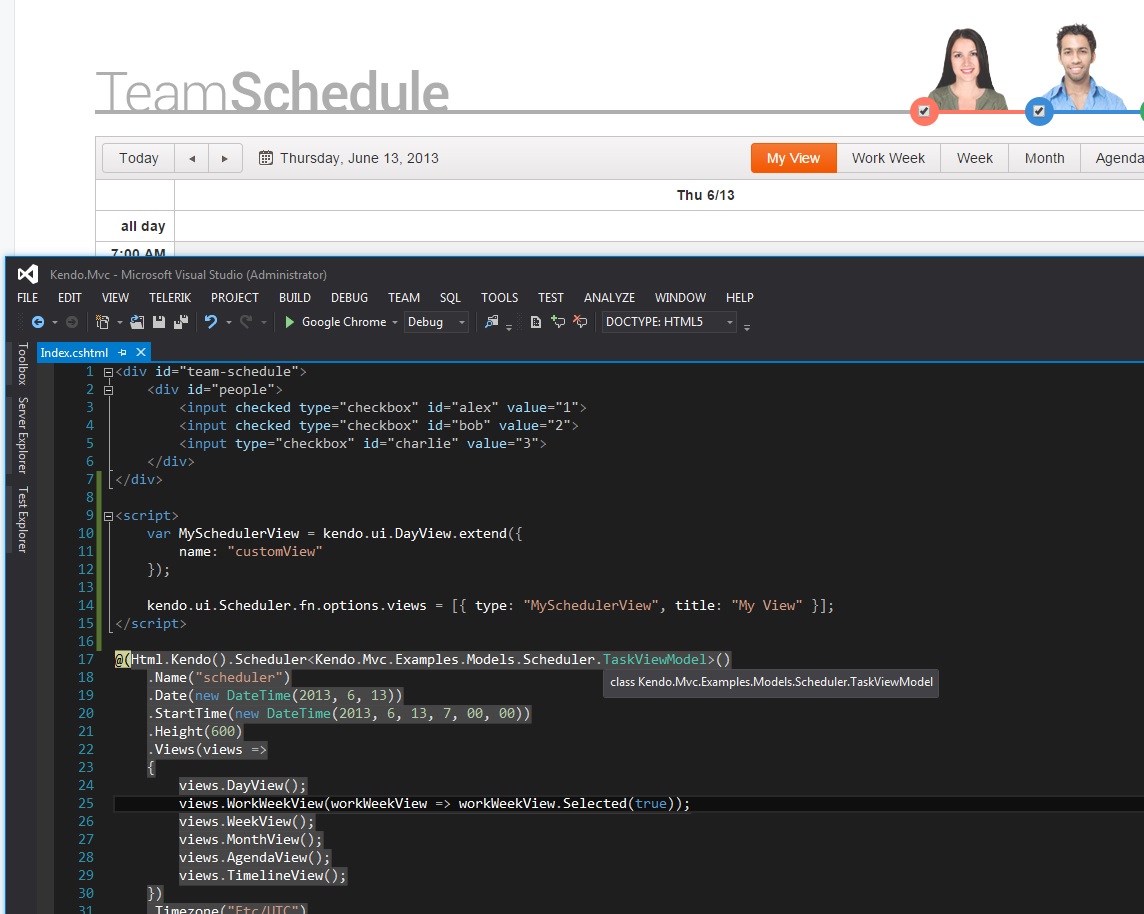
Task: Open the DEBUG menu
Action: coord(349,298)
